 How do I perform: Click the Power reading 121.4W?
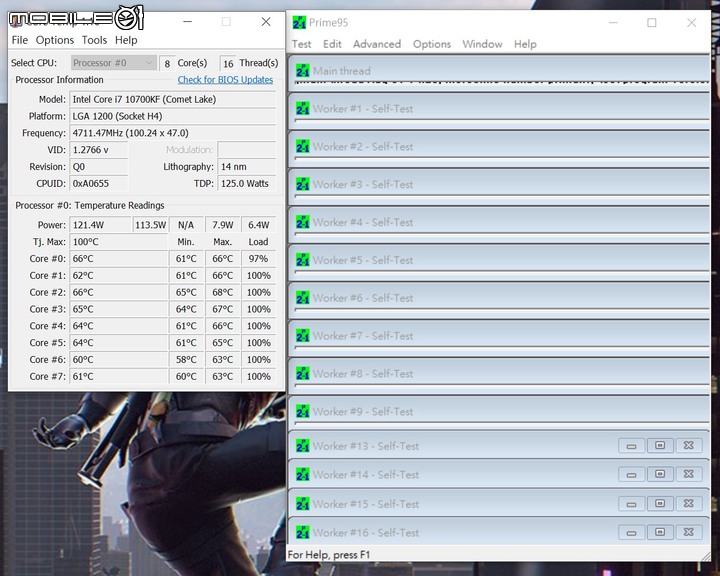point(100,225)
